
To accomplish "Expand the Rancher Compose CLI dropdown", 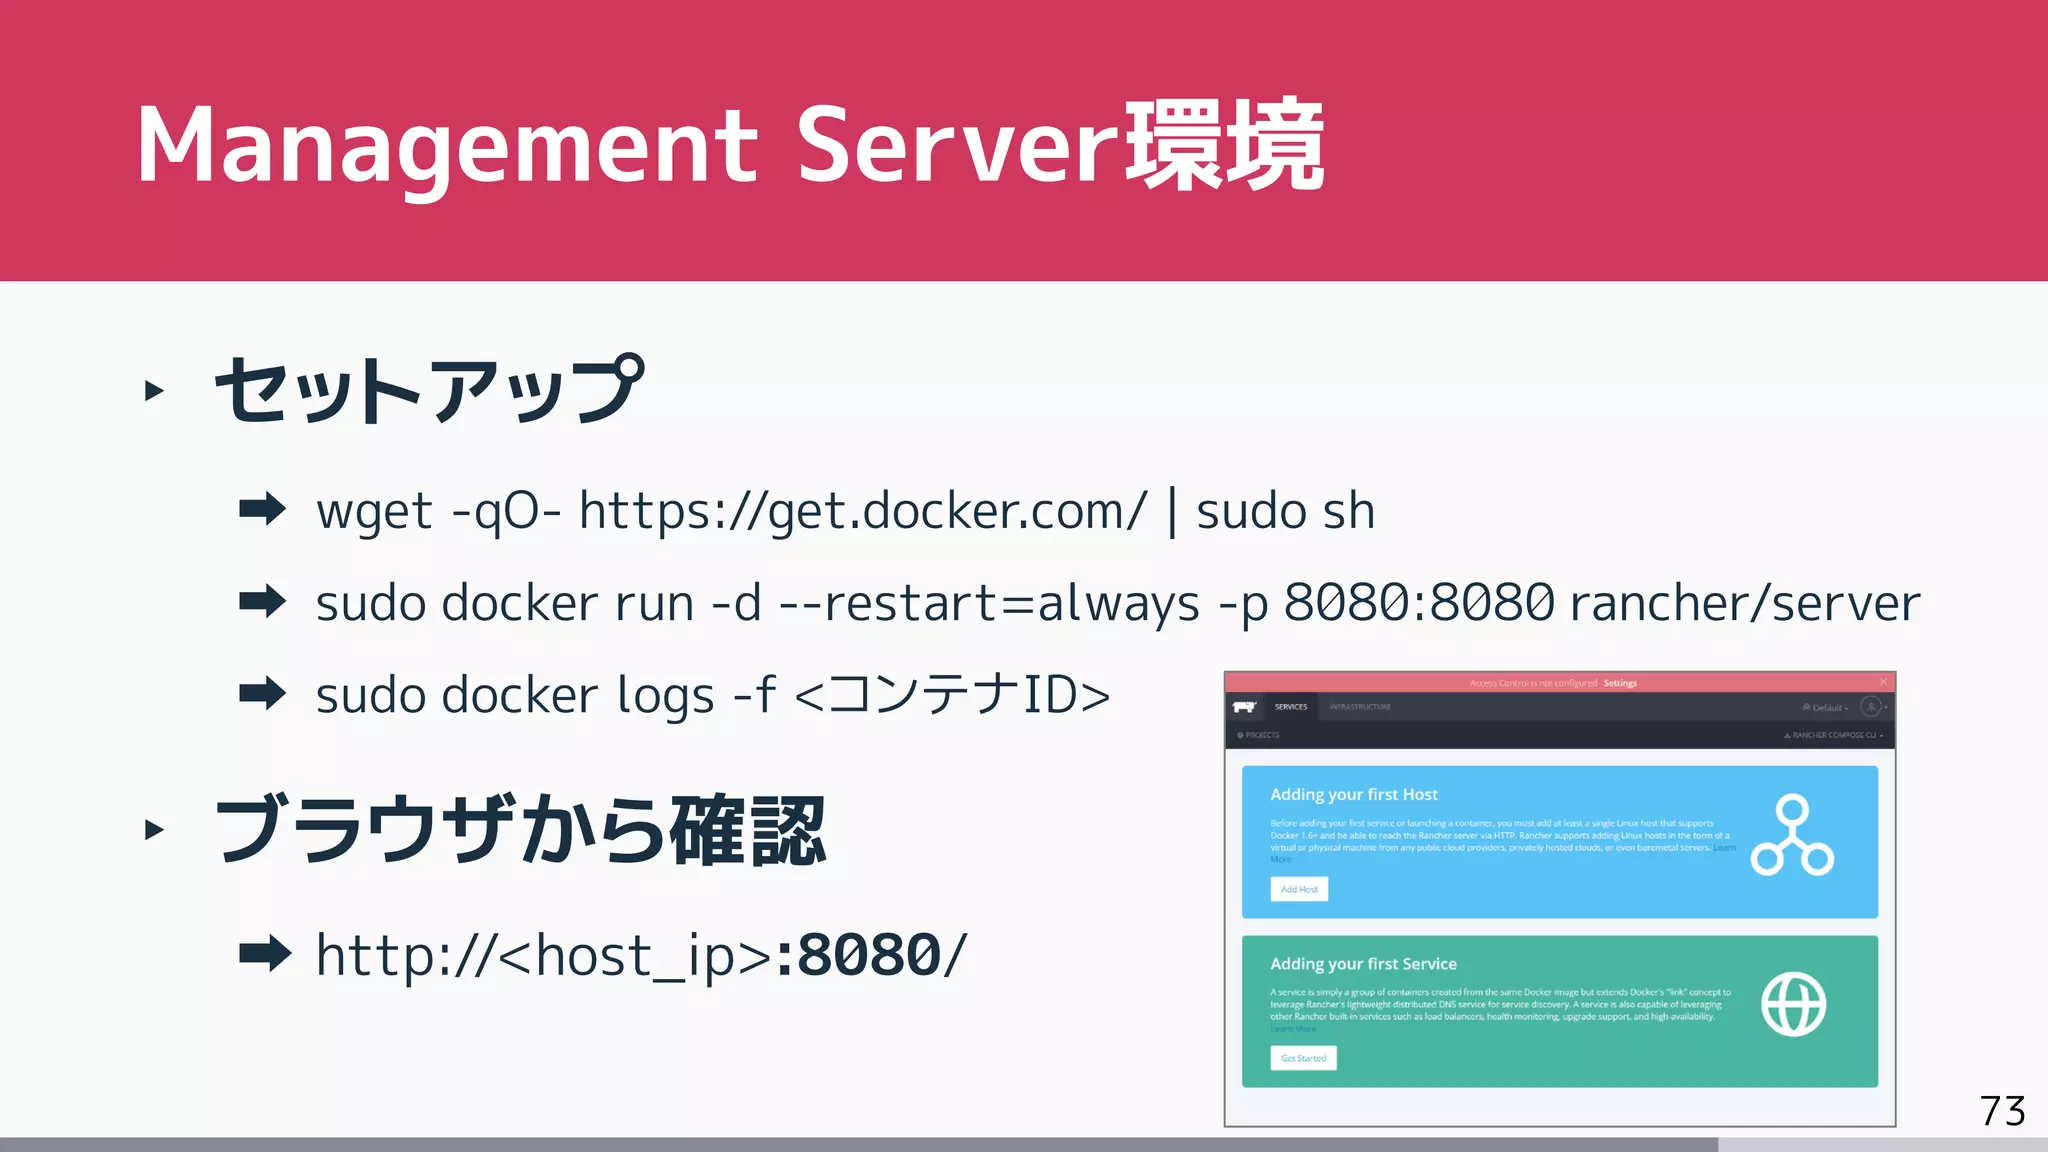I will (x=1833, y=735).
